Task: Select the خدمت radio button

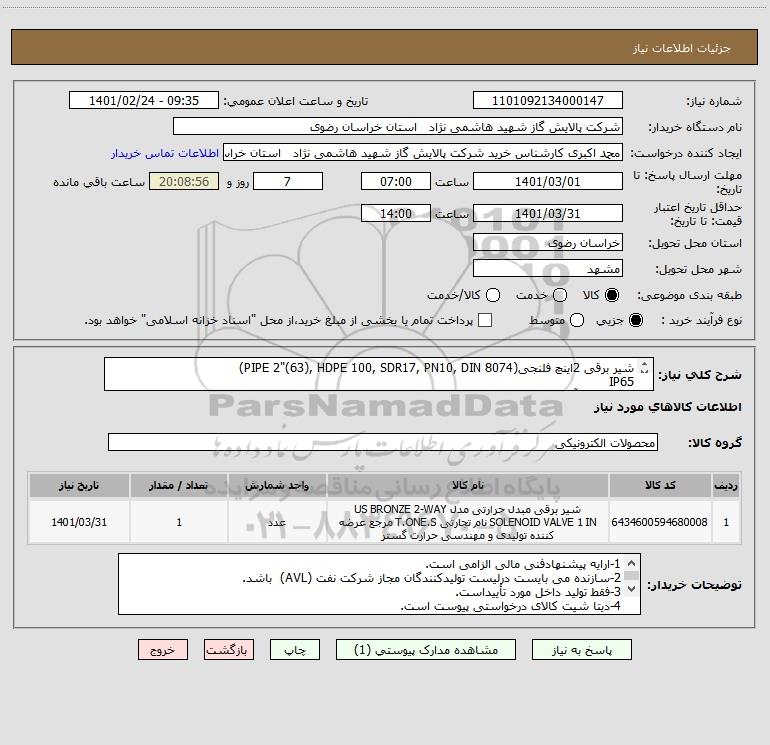Action: [560, 295]
